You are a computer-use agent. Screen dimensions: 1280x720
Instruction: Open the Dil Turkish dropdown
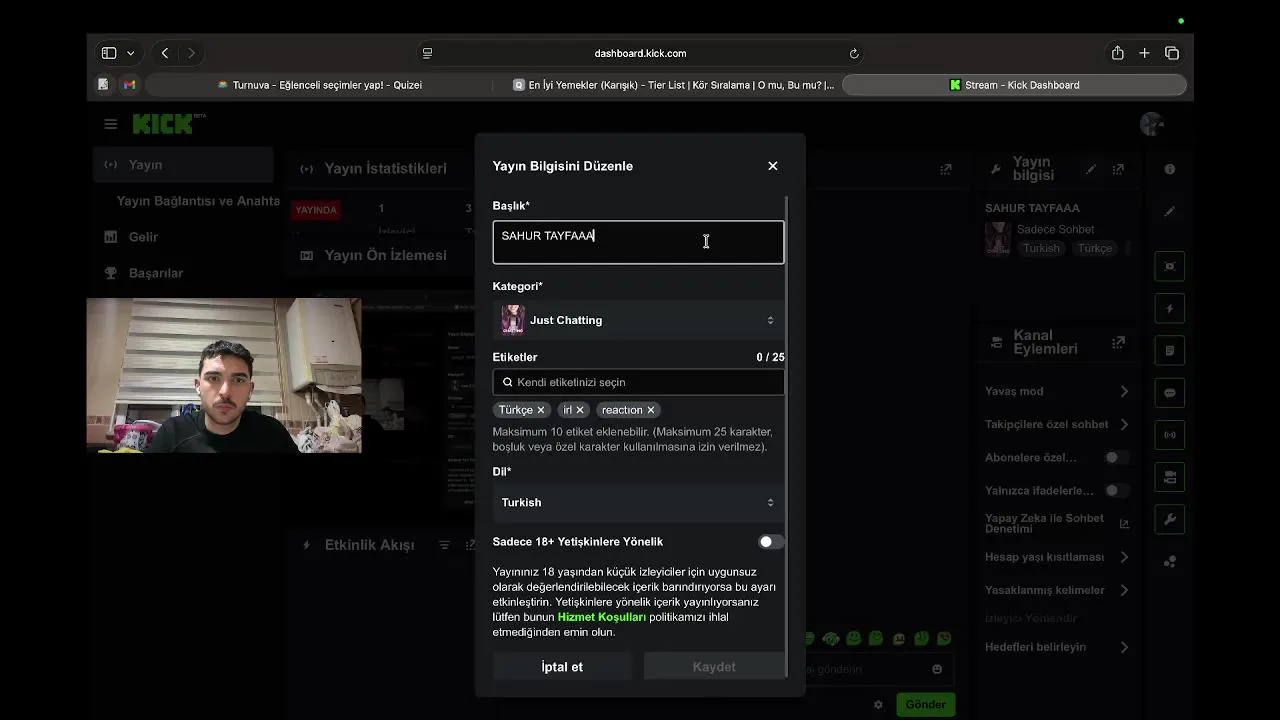click(638, 502)
